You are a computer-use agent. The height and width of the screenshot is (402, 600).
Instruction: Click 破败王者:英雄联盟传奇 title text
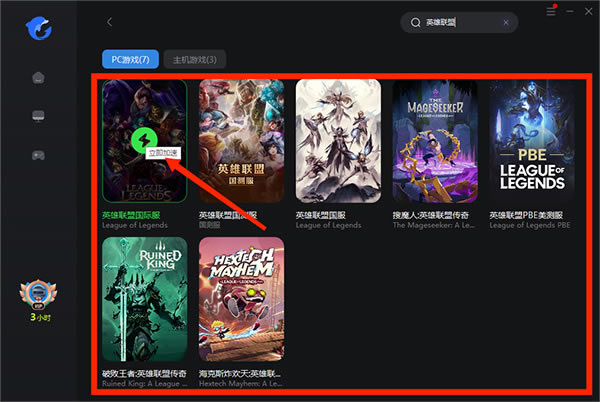(x=144, y=373)
